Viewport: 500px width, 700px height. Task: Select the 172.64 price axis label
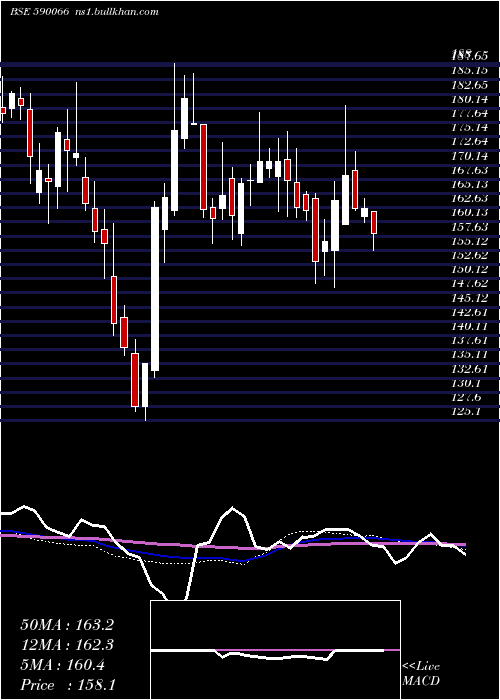point(469,142)
